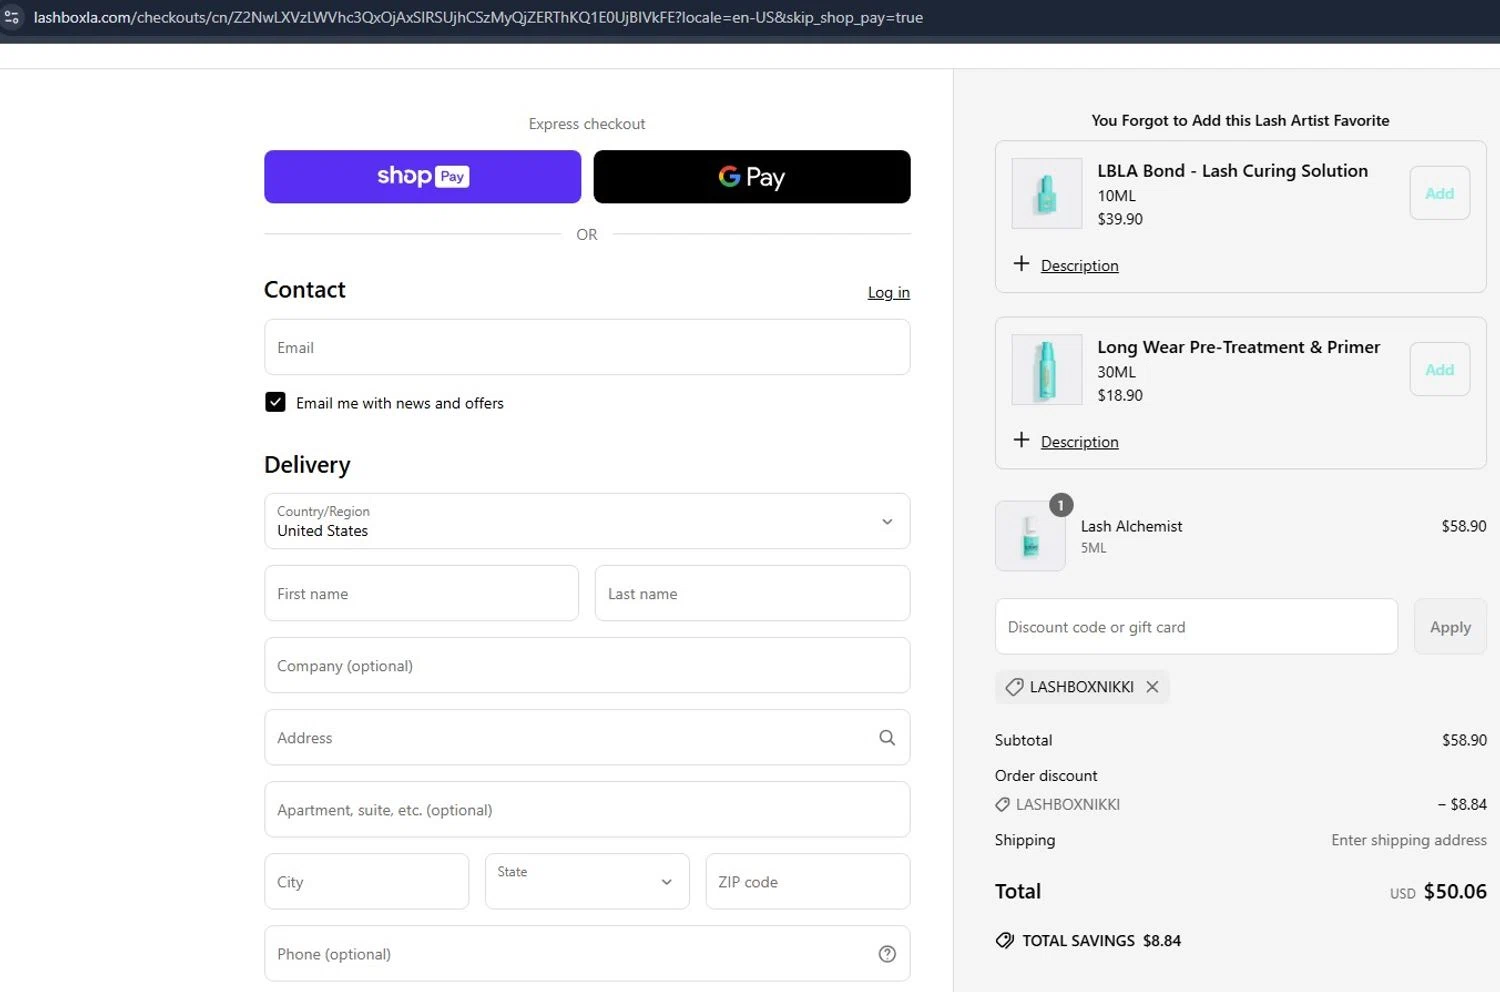Click the Apartment, suite field
This screenshot has width=1500, height=992.
587,809
